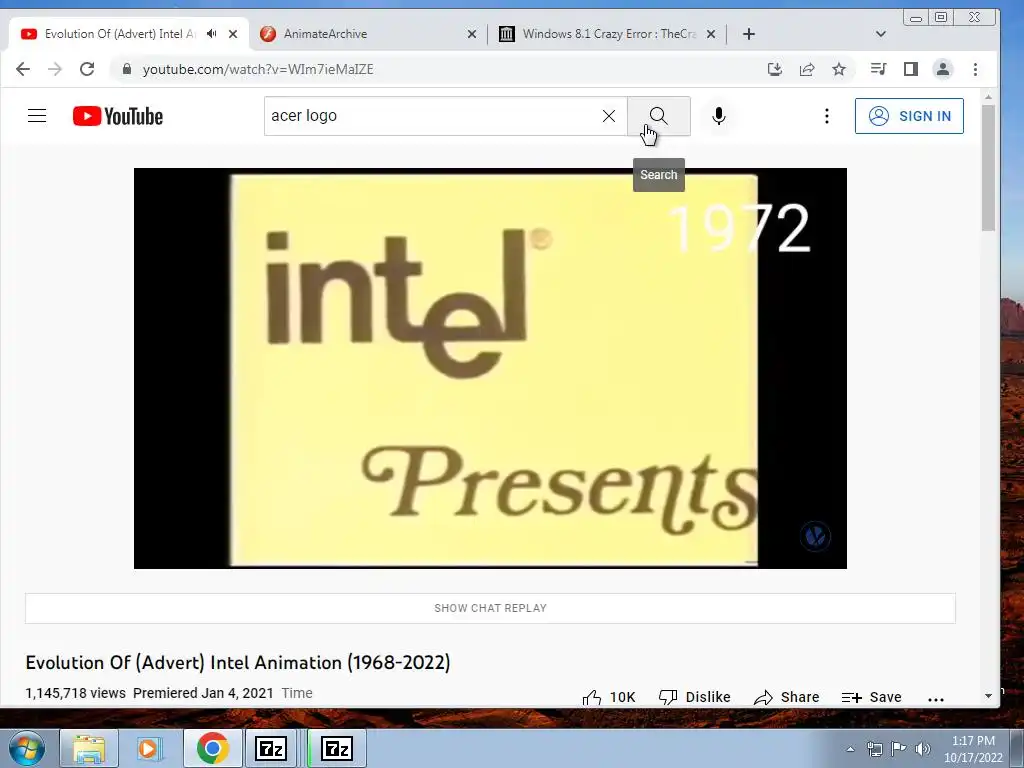Screen dimensions: 1024x768
Task: Click the vertical scrollbar thumb
Action: [x=988, y=167]
